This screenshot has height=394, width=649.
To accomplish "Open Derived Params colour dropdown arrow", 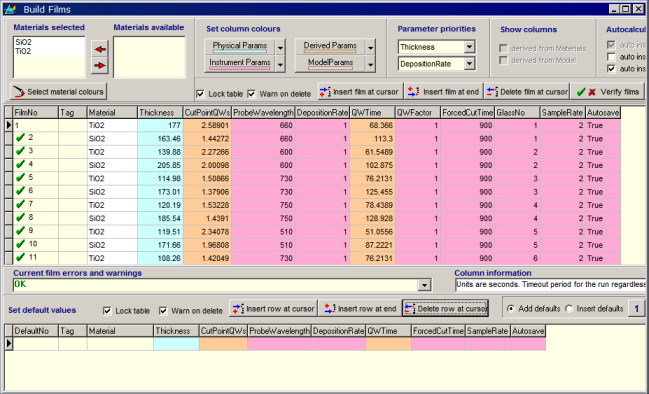I will 370,48.
